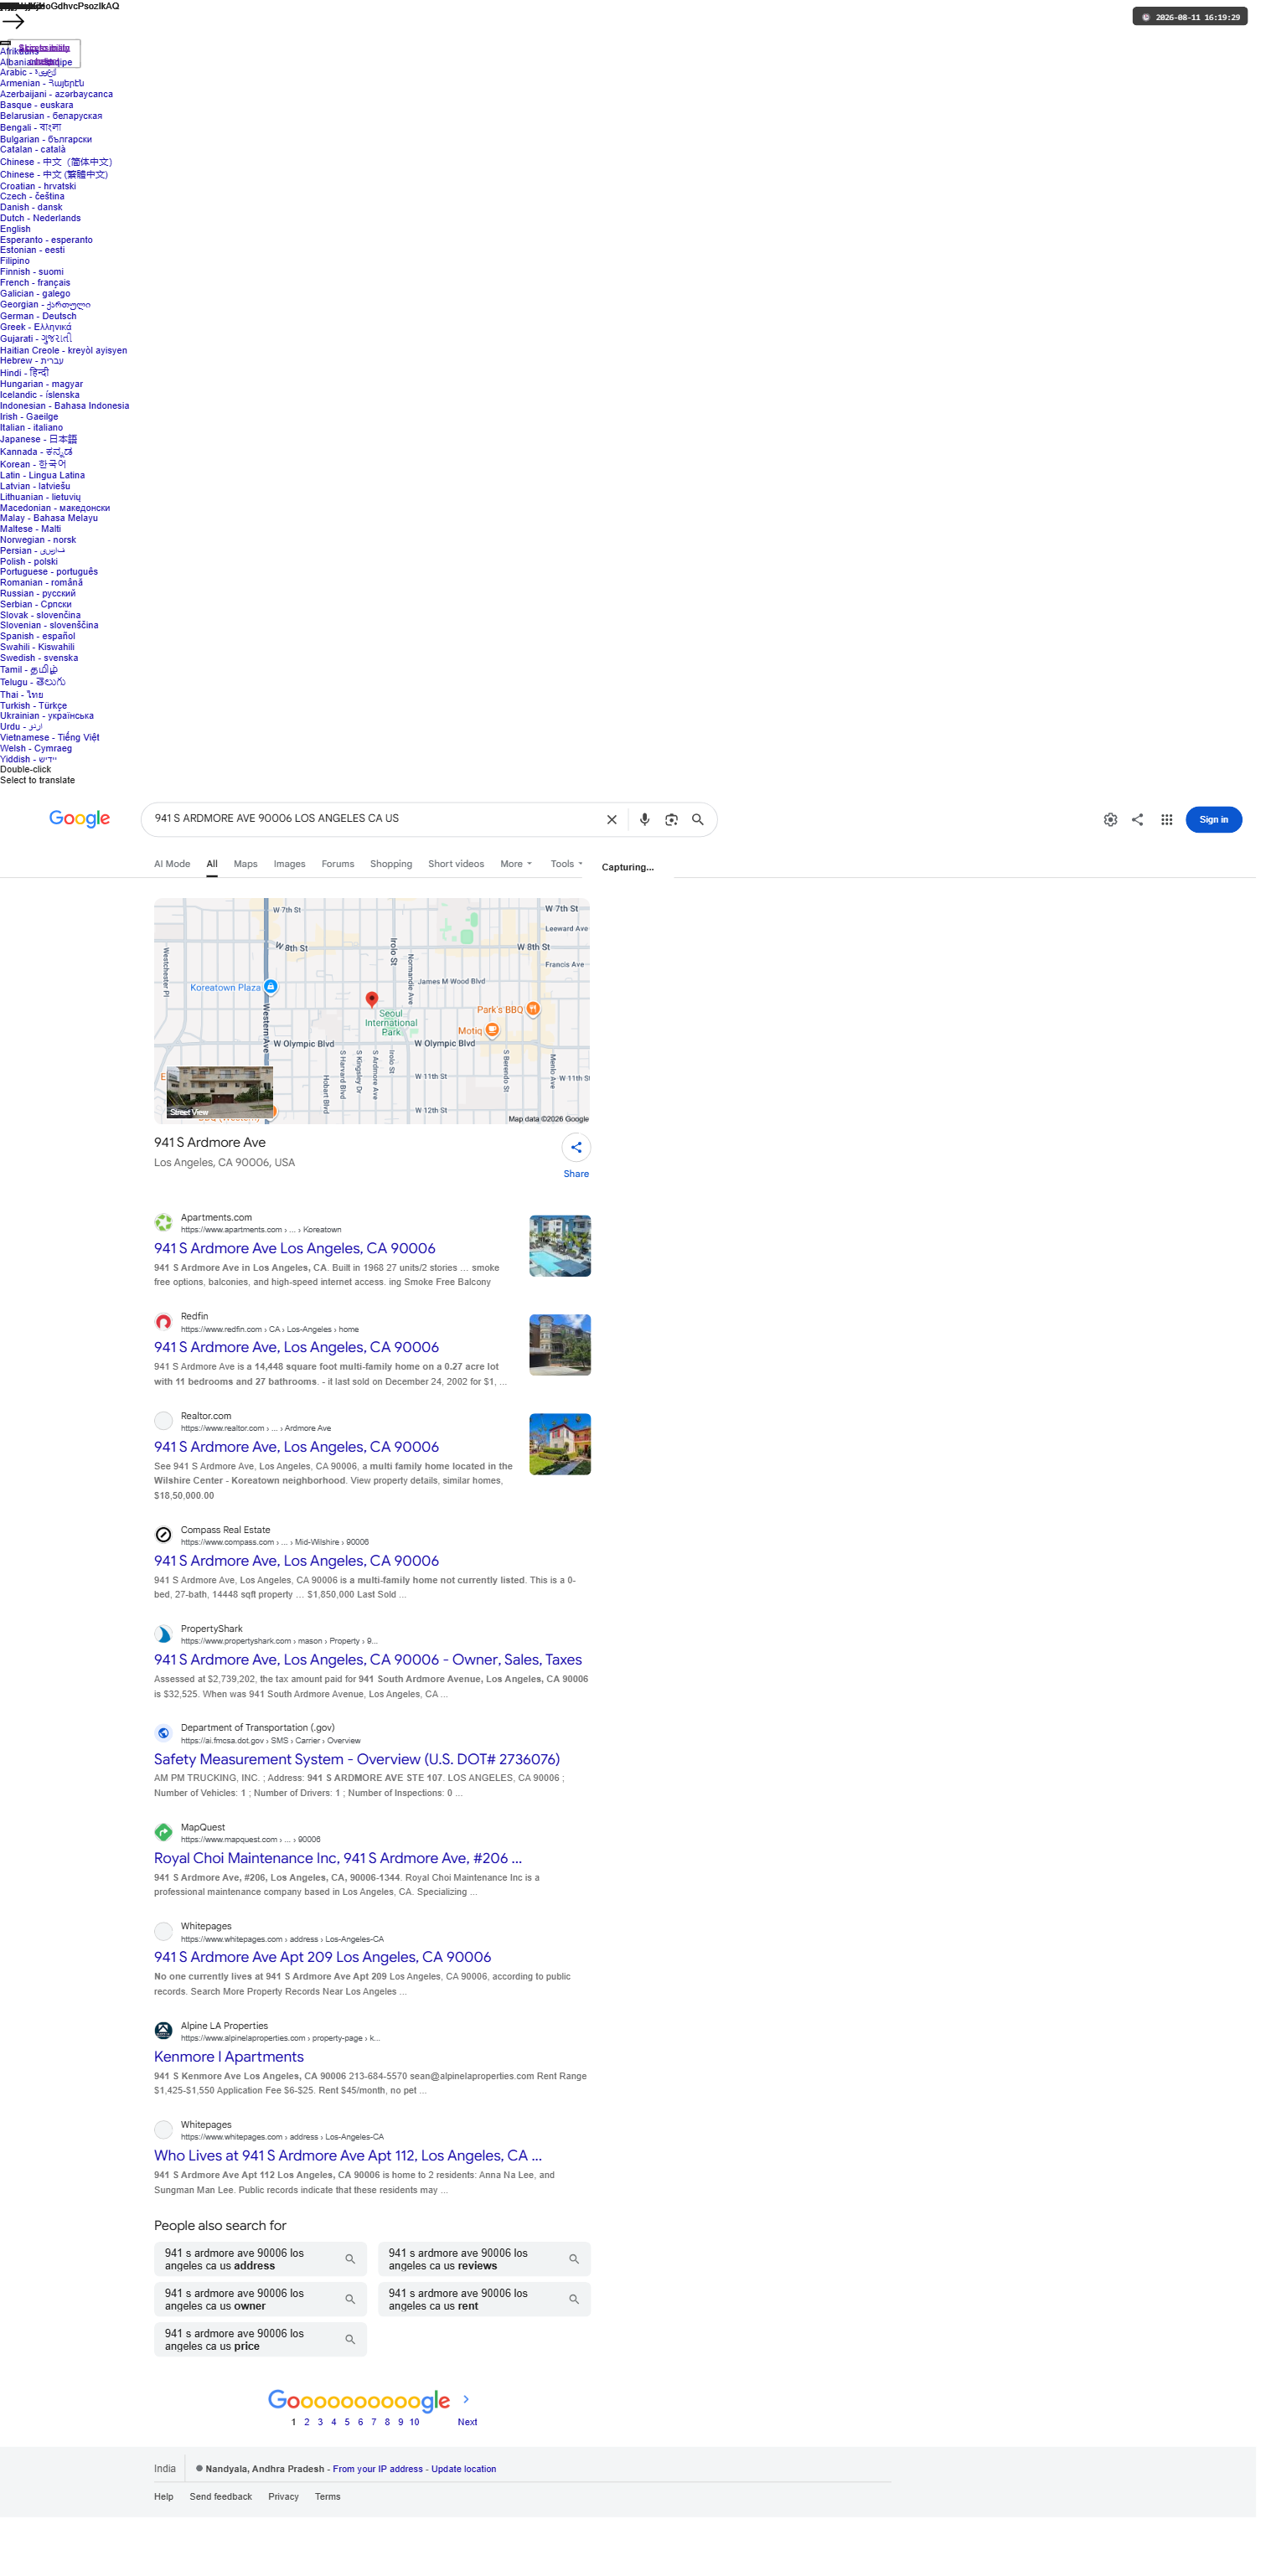Go to results page 2
Image resolution: width=1271 pixels, height=2576 pixels.
307,2421
